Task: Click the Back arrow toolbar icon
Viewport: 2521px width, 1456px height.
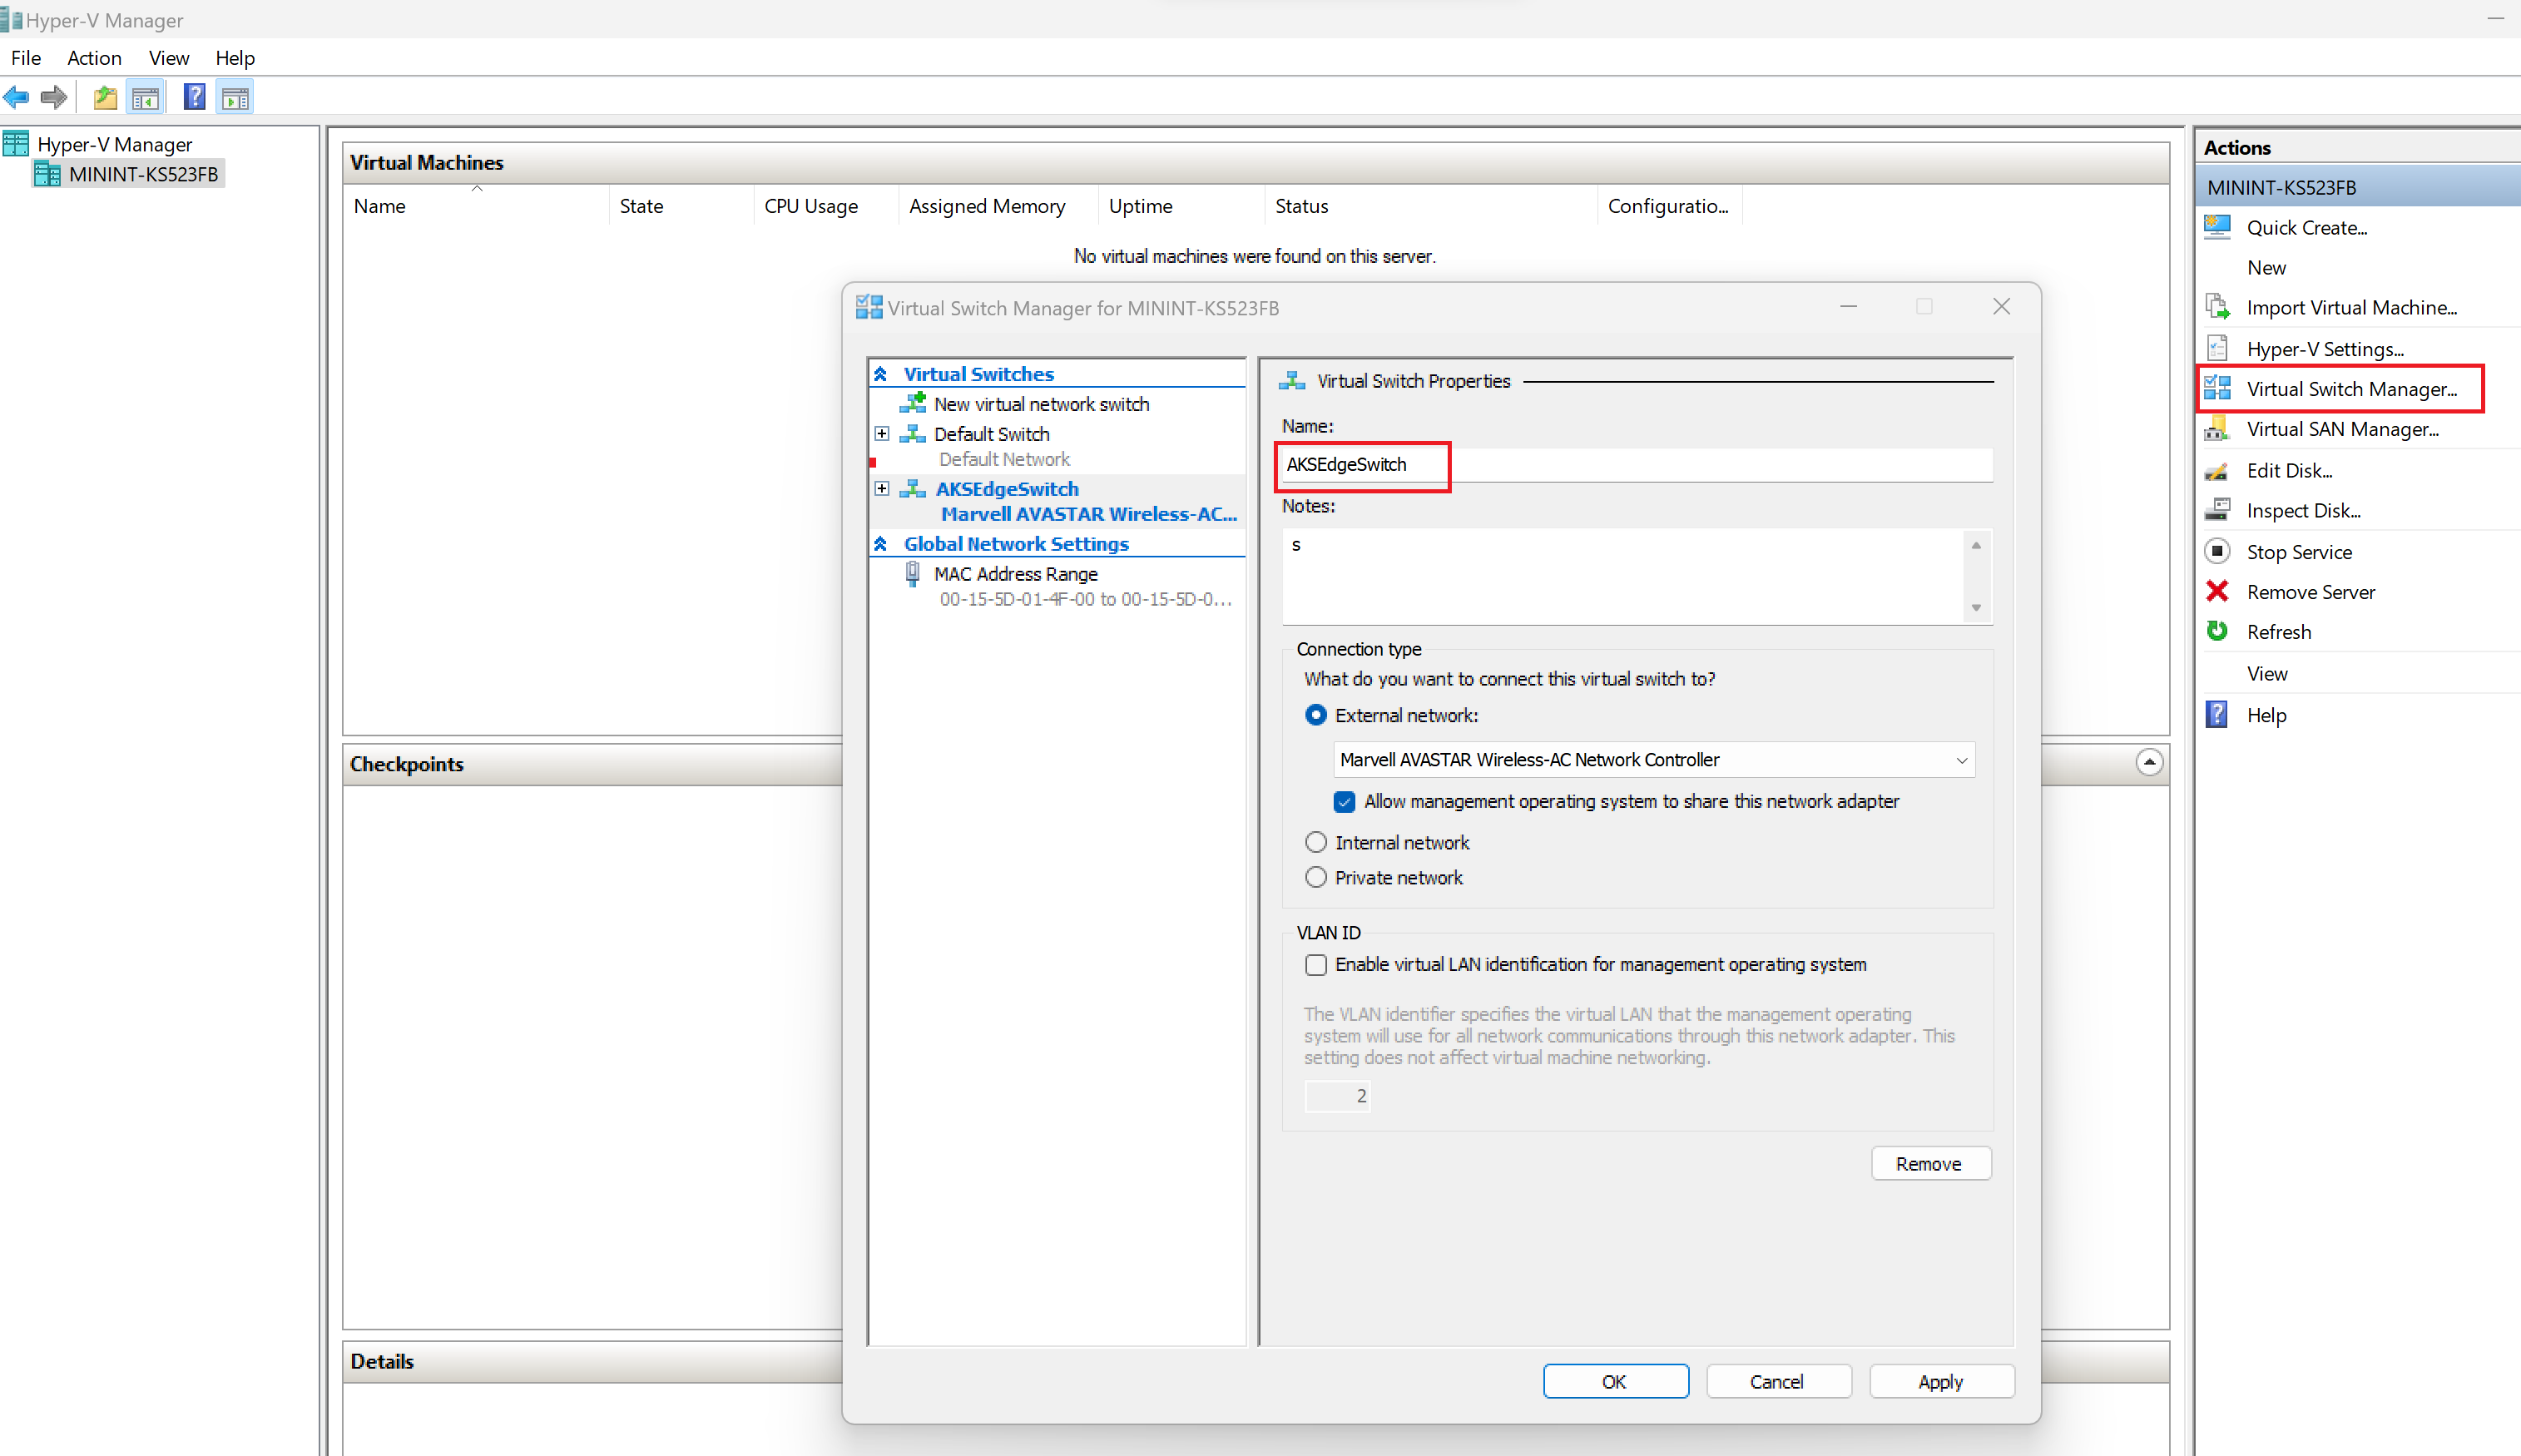Action: (17, 98)
